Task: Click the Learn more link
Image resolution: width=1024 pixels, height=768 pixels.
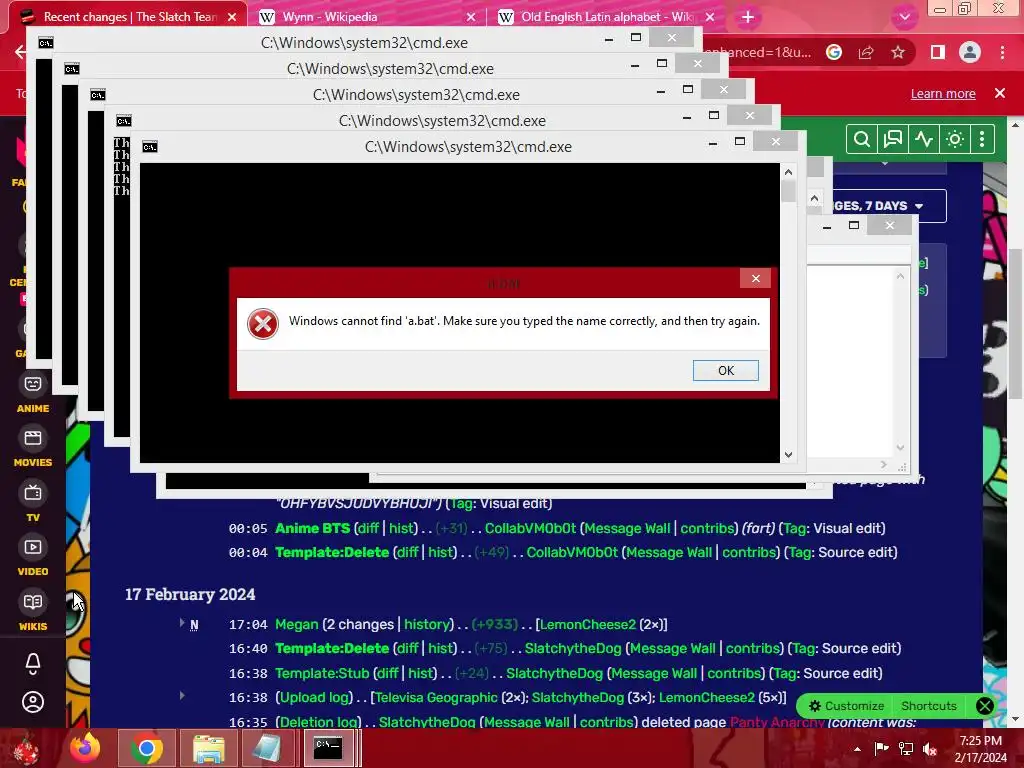Action: tap(943, 93)
